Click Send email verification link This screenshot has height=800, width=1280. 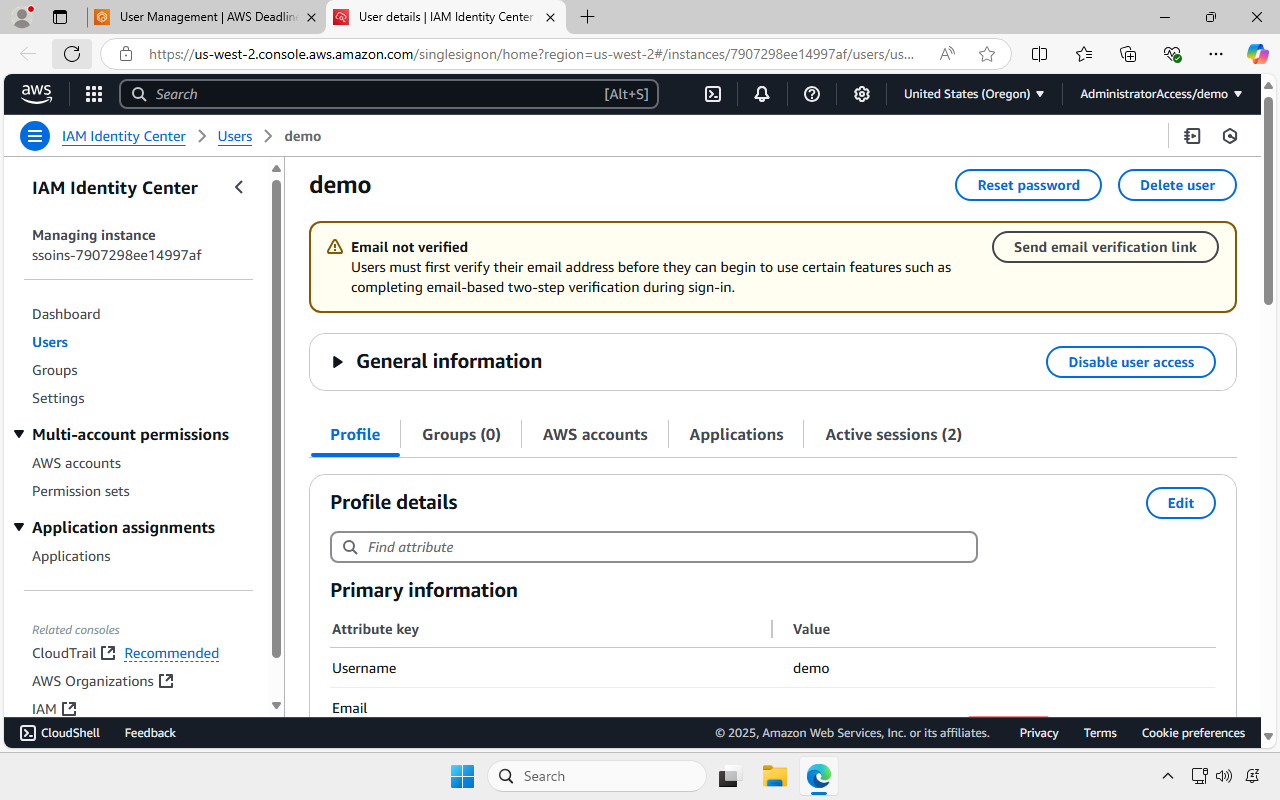point(1105,247)
